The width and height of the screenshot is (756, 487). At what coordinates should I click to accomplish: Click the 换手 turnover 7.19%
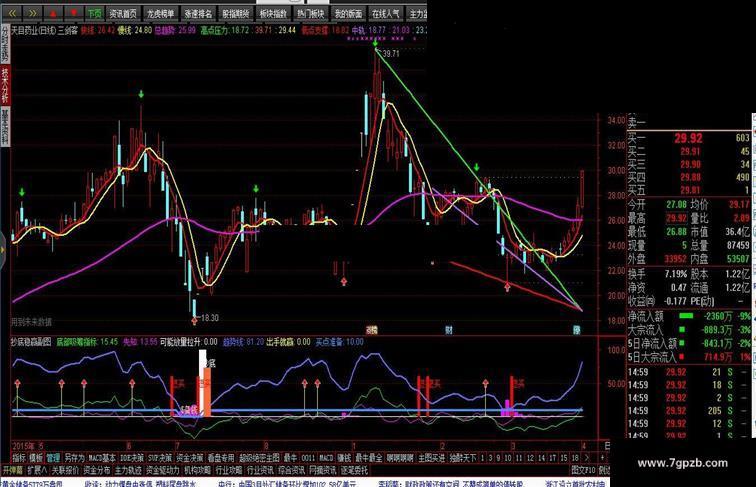tap(675, 274)
